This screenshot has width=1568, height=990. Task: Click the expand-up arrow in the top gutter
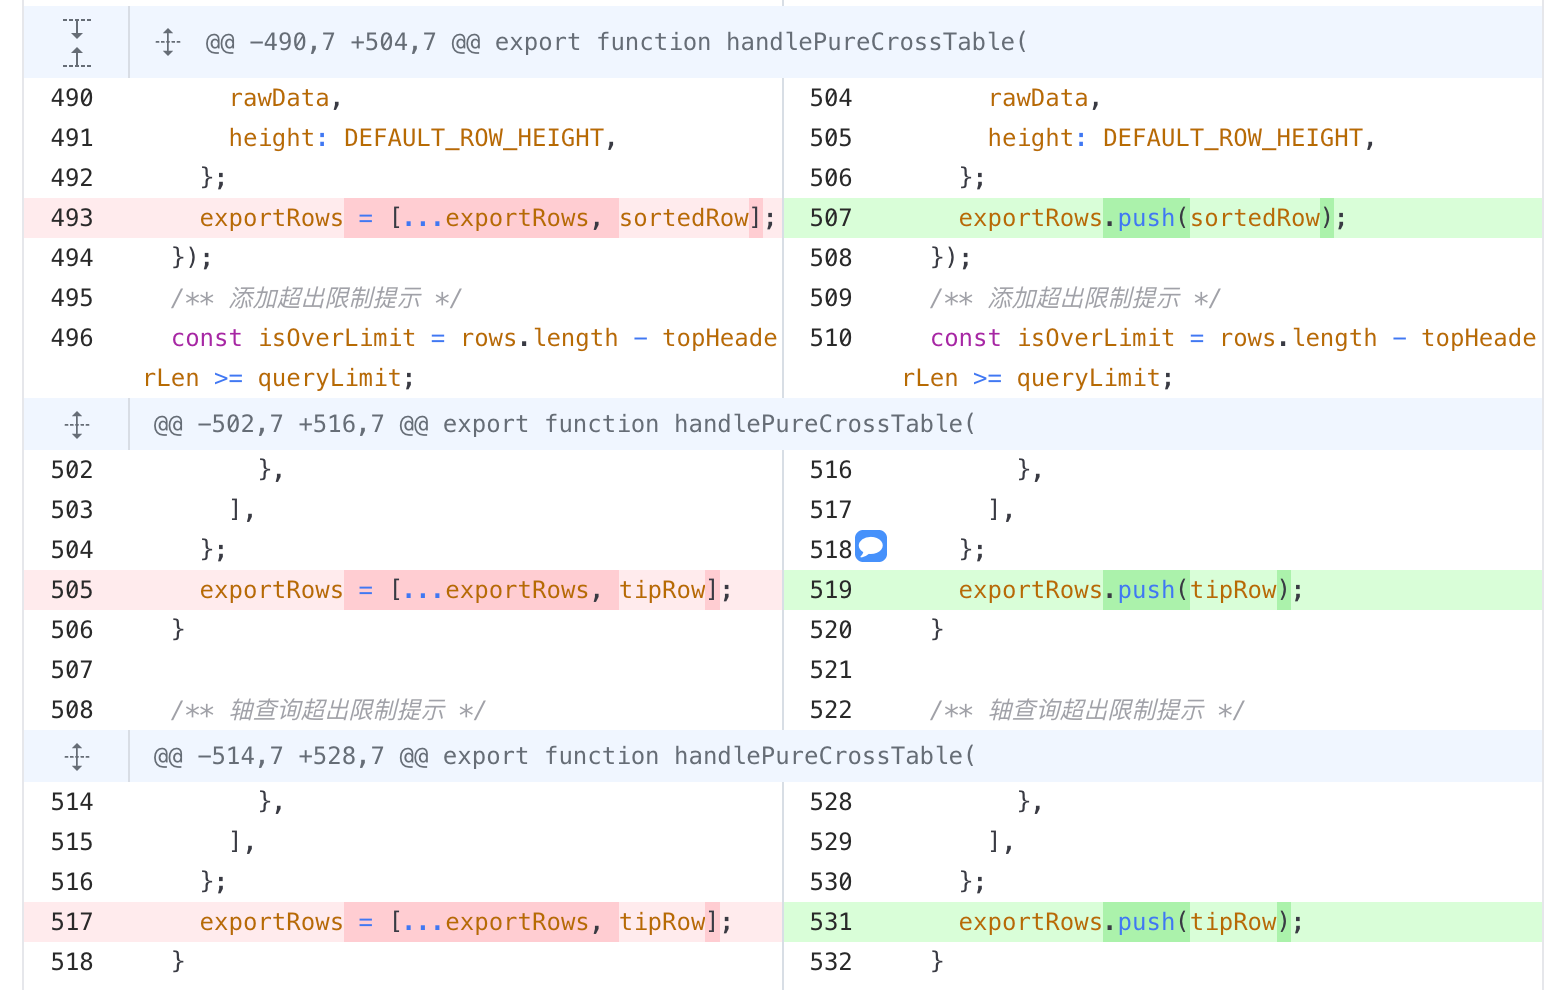click(77, 57)
